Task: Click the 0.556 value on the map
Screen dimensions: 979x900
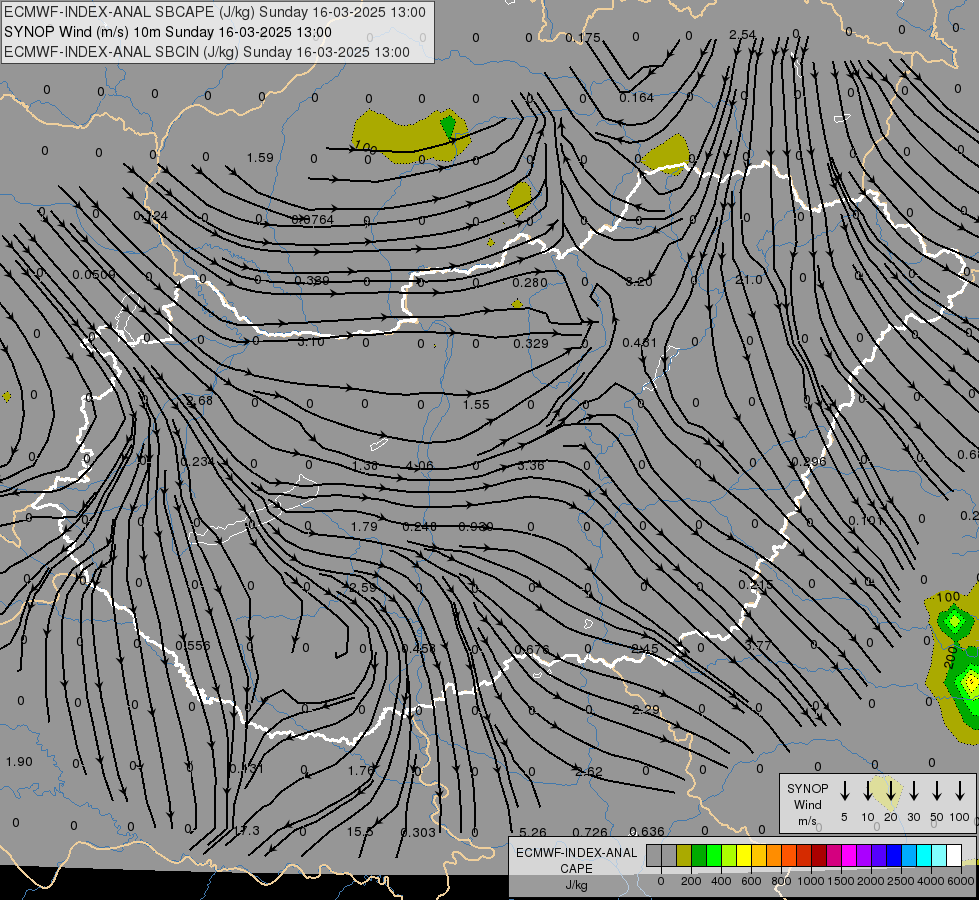Action: coord(193,646)
